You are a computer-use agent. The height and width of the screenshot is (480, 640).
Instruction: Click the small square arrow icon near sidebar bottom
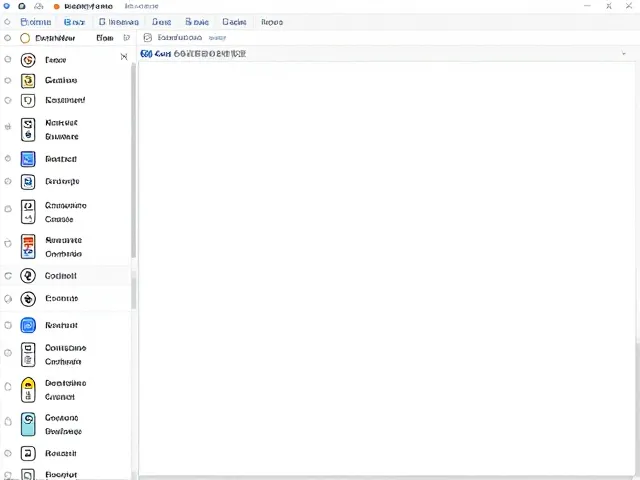(28, 453)
